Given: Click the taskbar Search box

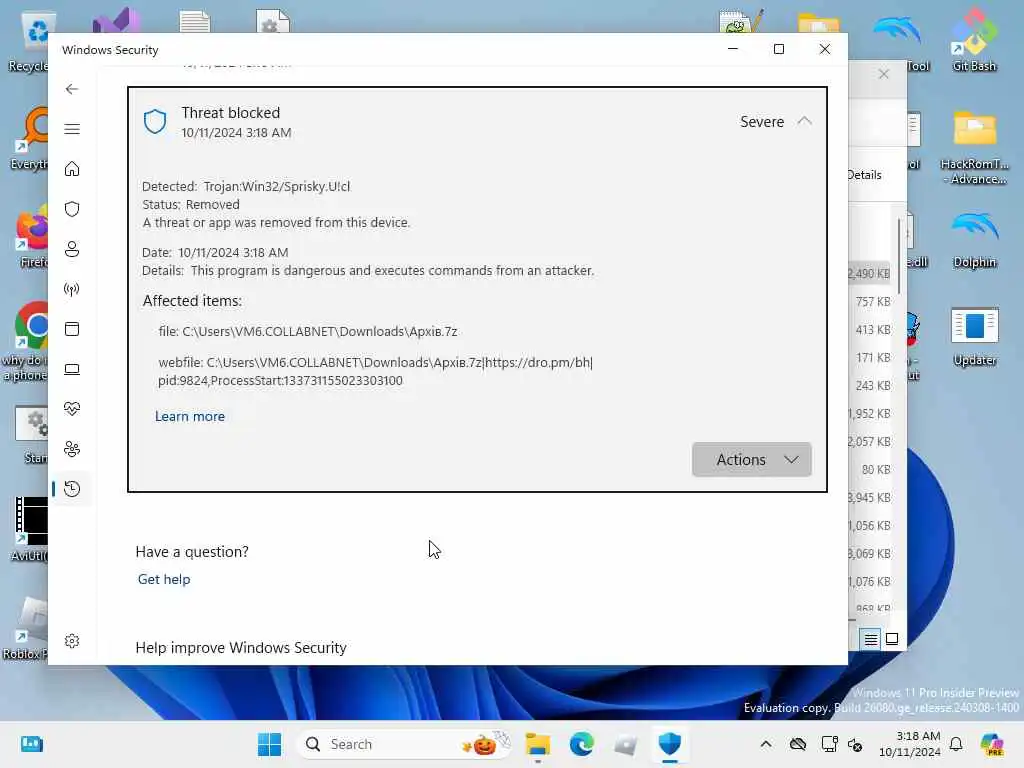Looking at the screenshot, I should (404, 744).
